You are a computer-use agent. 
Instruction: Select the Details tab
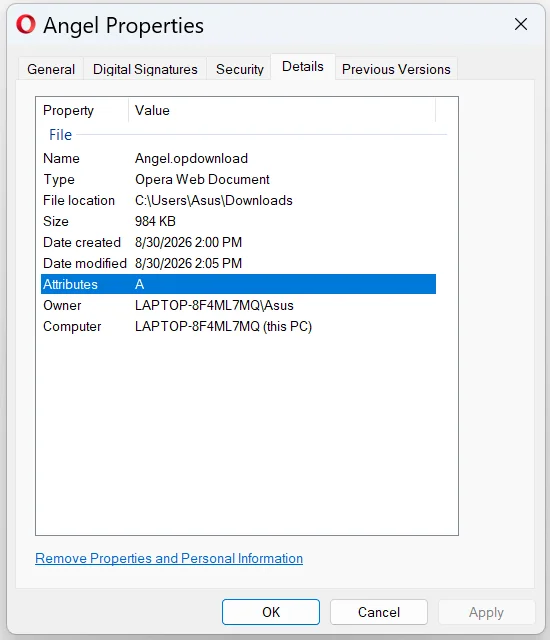303,67
